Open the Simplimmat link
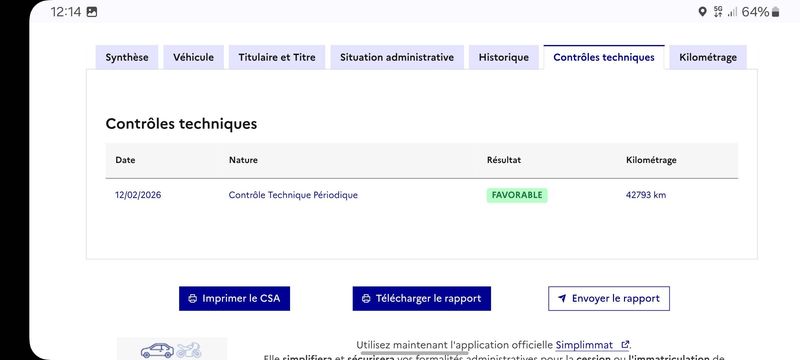The width and height of the screenshot is (800, 360). point(584,345)
